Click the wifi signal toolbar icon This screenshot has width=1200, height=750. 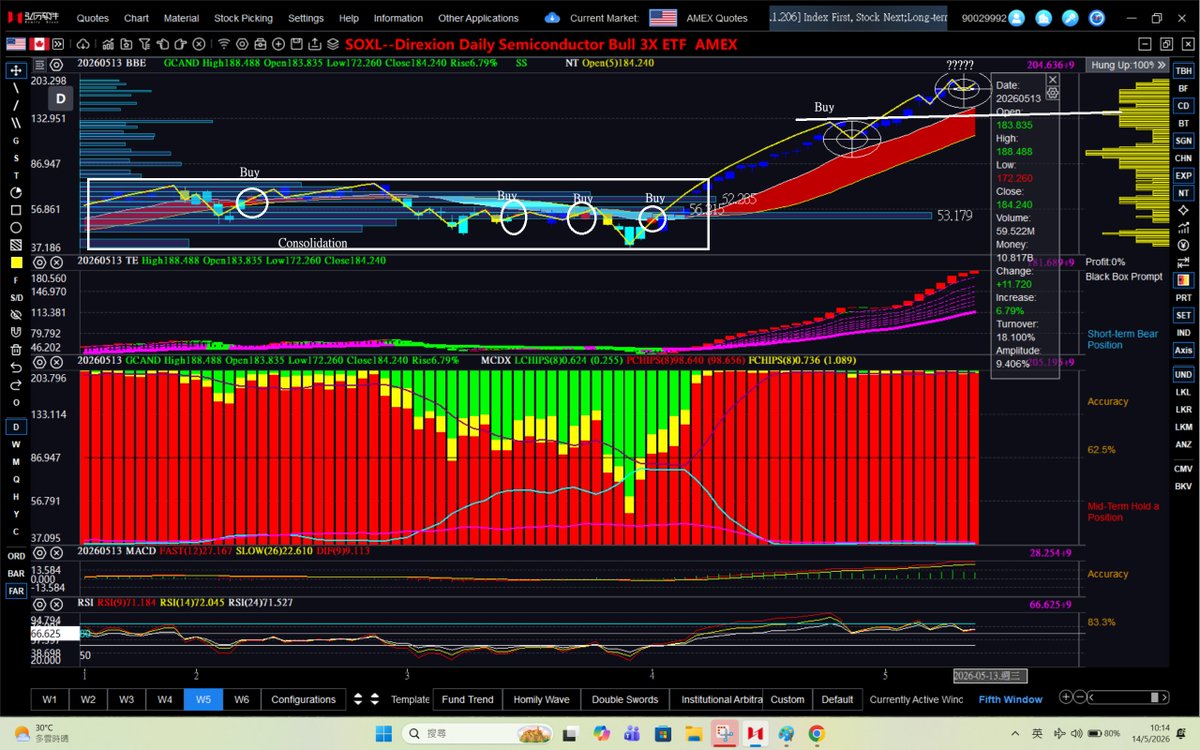coord(224,45)
